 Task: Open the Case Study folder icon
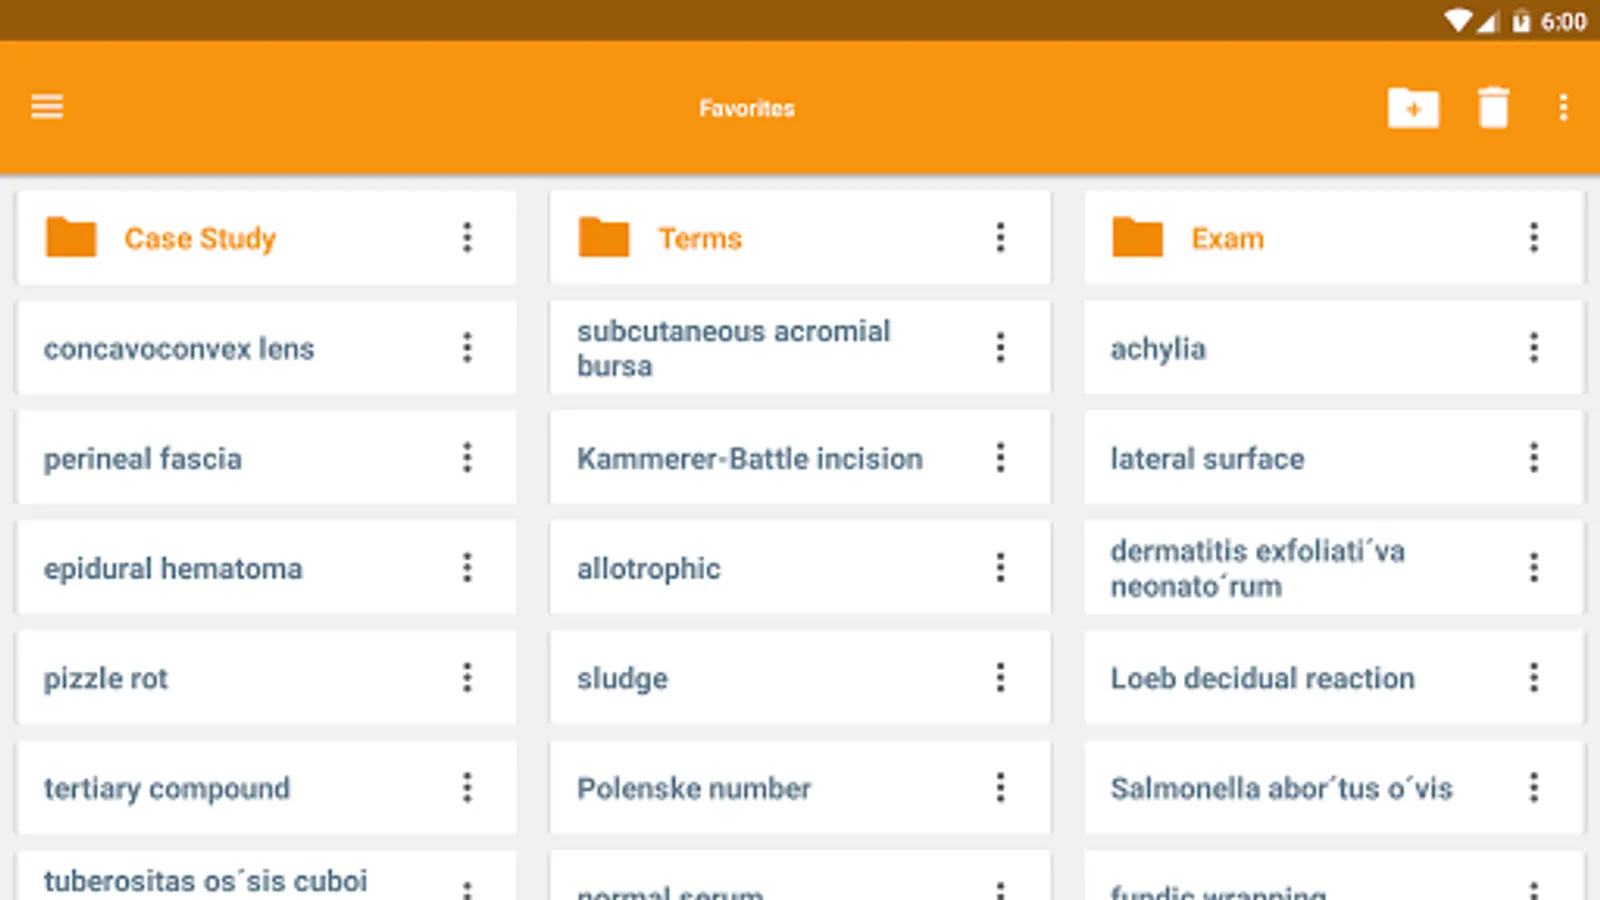click(x=71, y=238)
